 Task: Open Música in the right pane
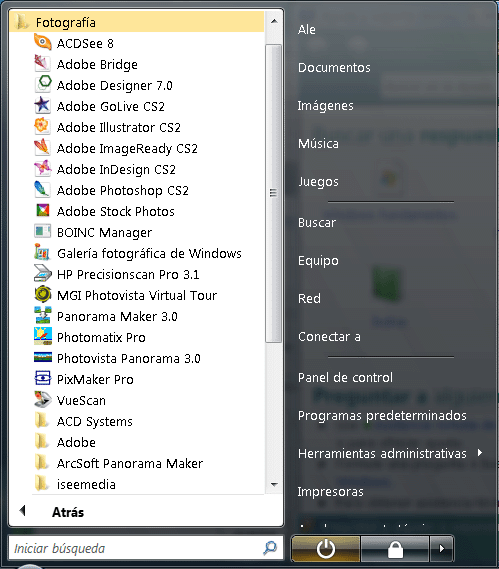coord(318,144)
